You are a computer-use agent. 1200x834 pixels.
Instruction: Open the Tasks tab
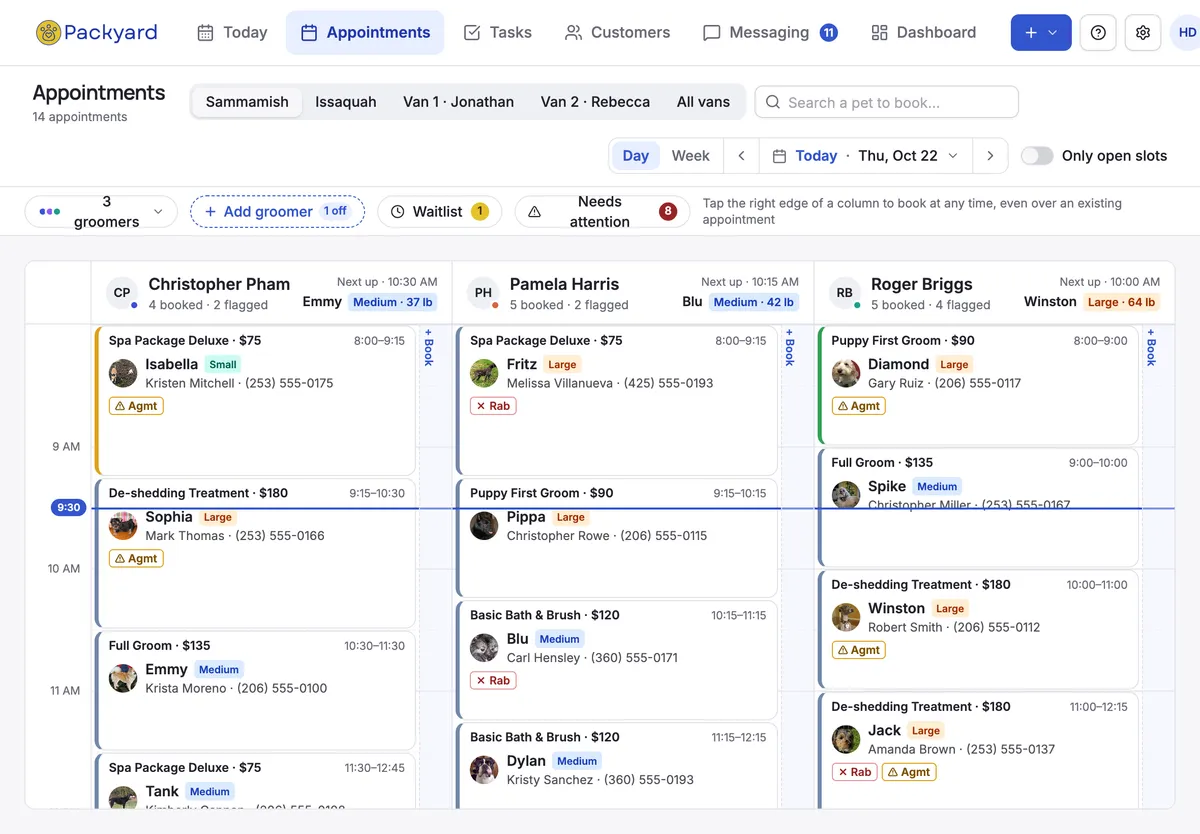(497, 33)
